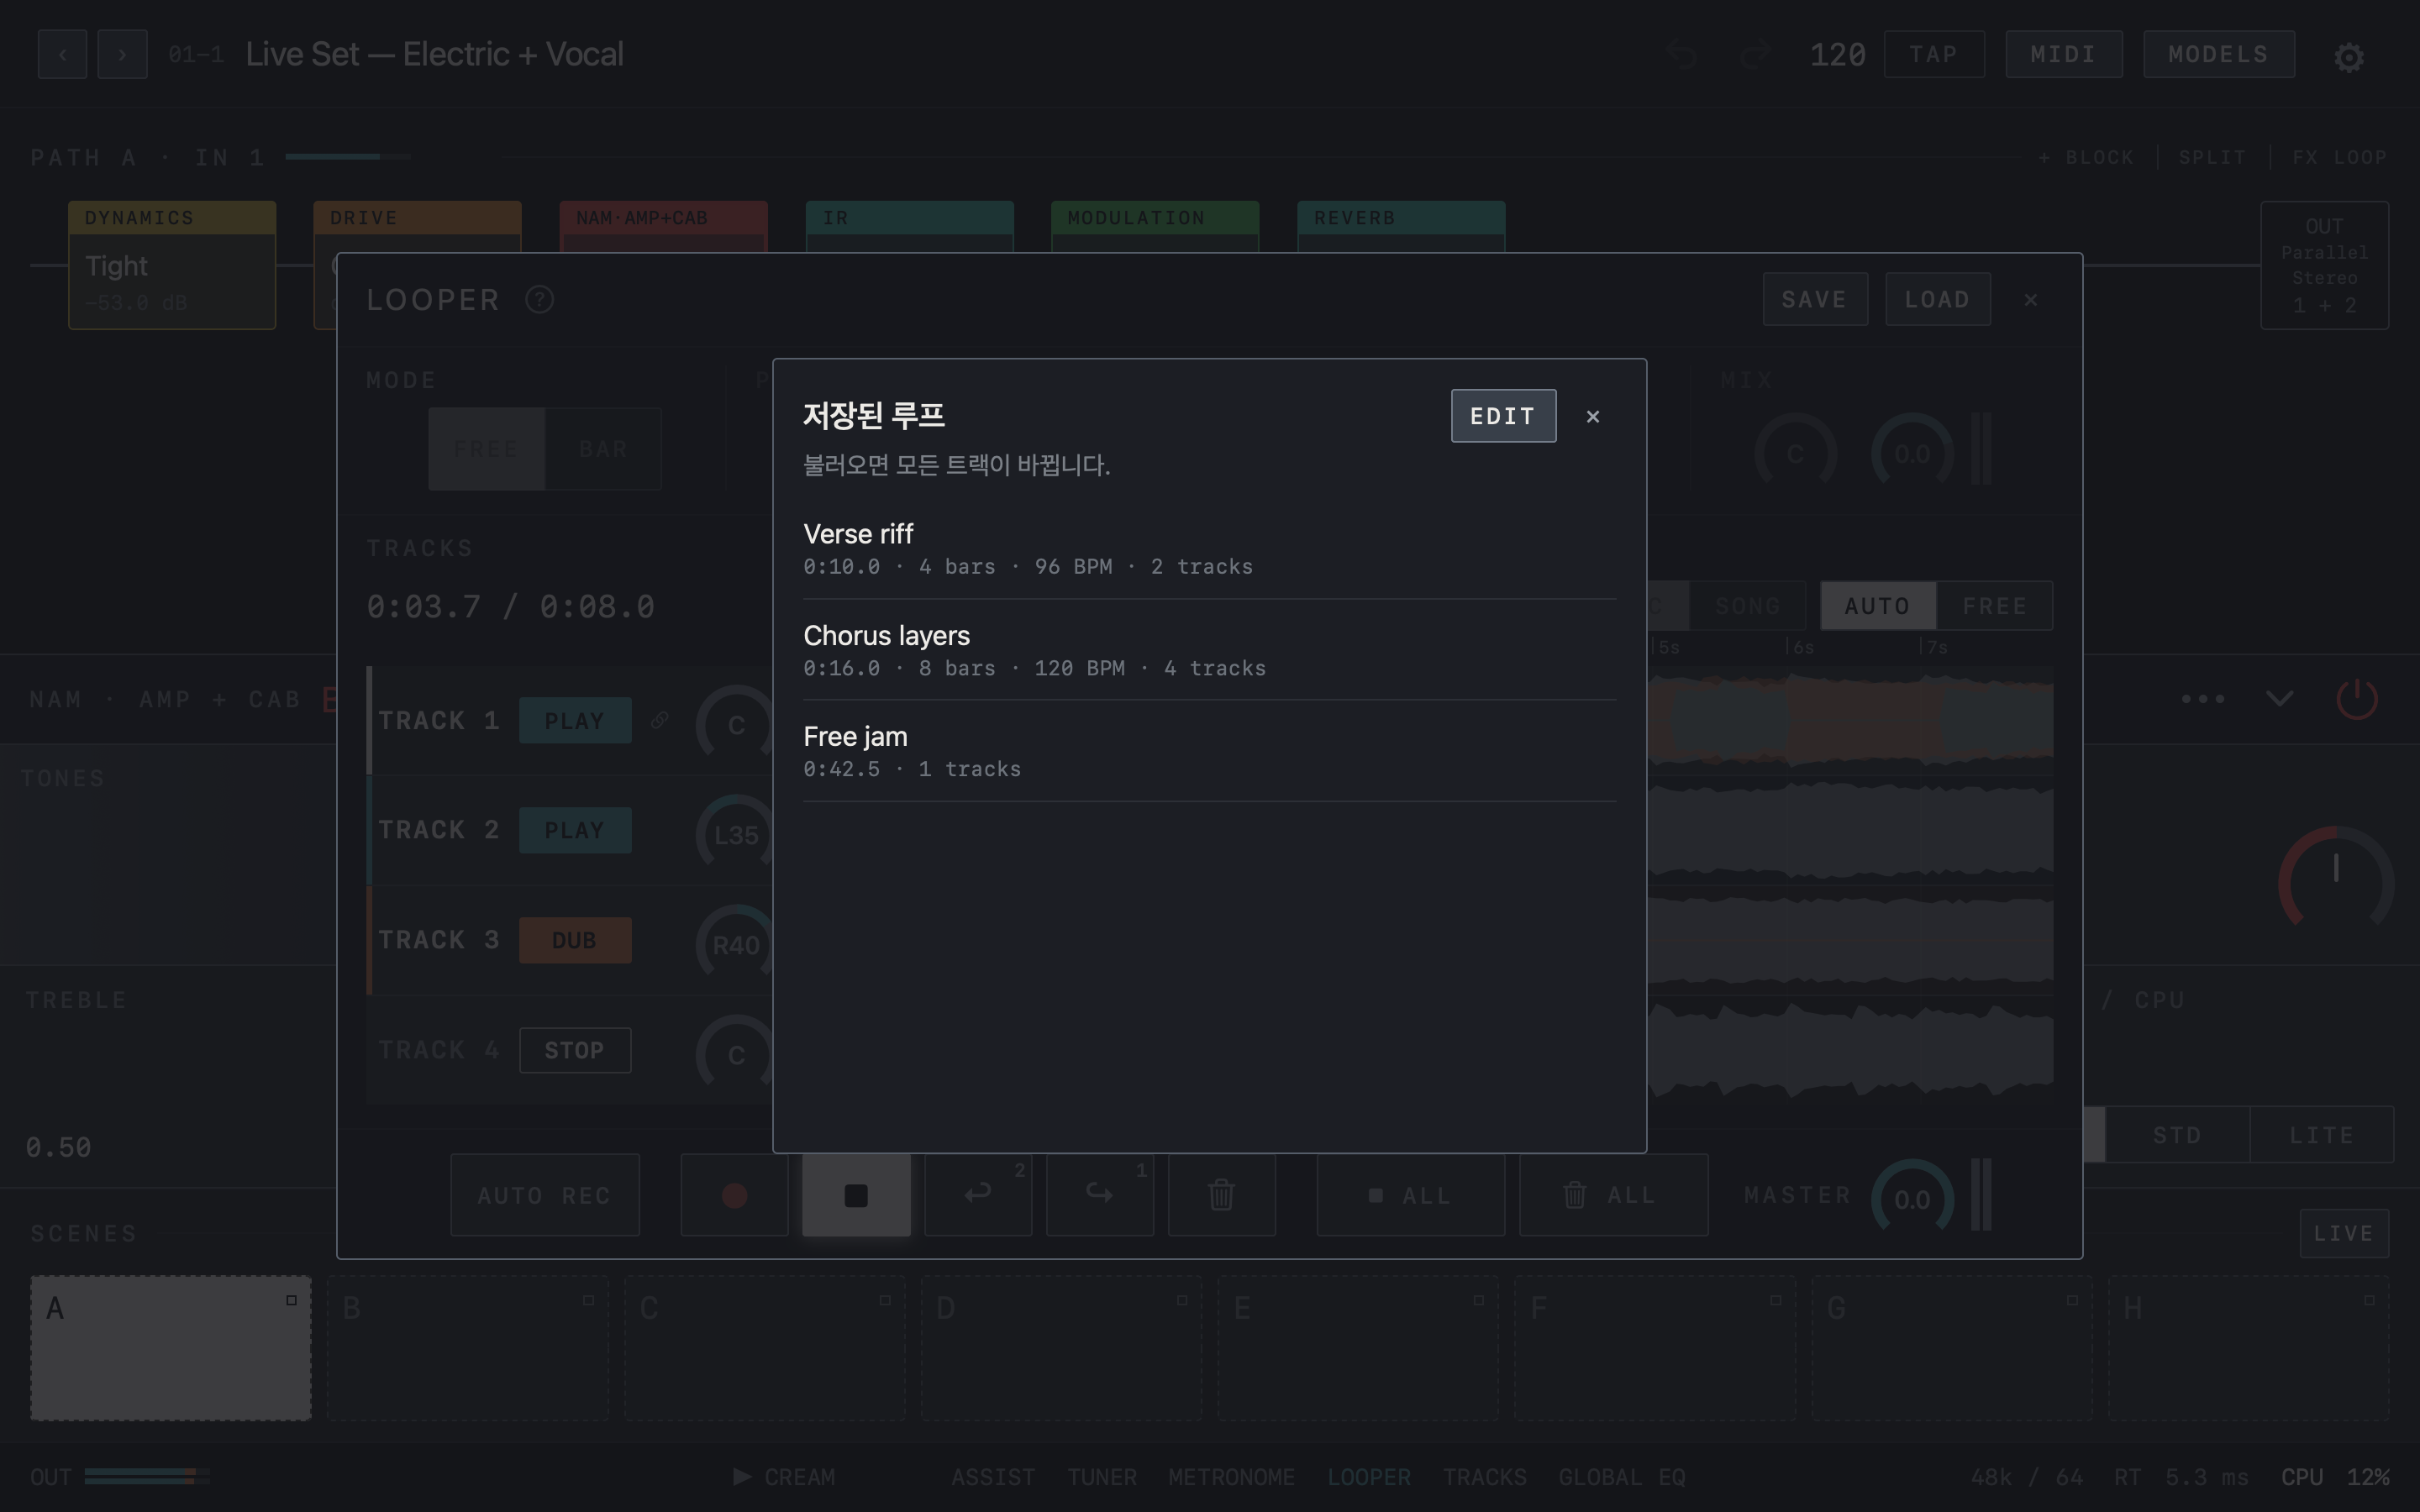The image size is (2420, 1512).
Task: Click the looper SAVE button
Action: point(1814,299)
